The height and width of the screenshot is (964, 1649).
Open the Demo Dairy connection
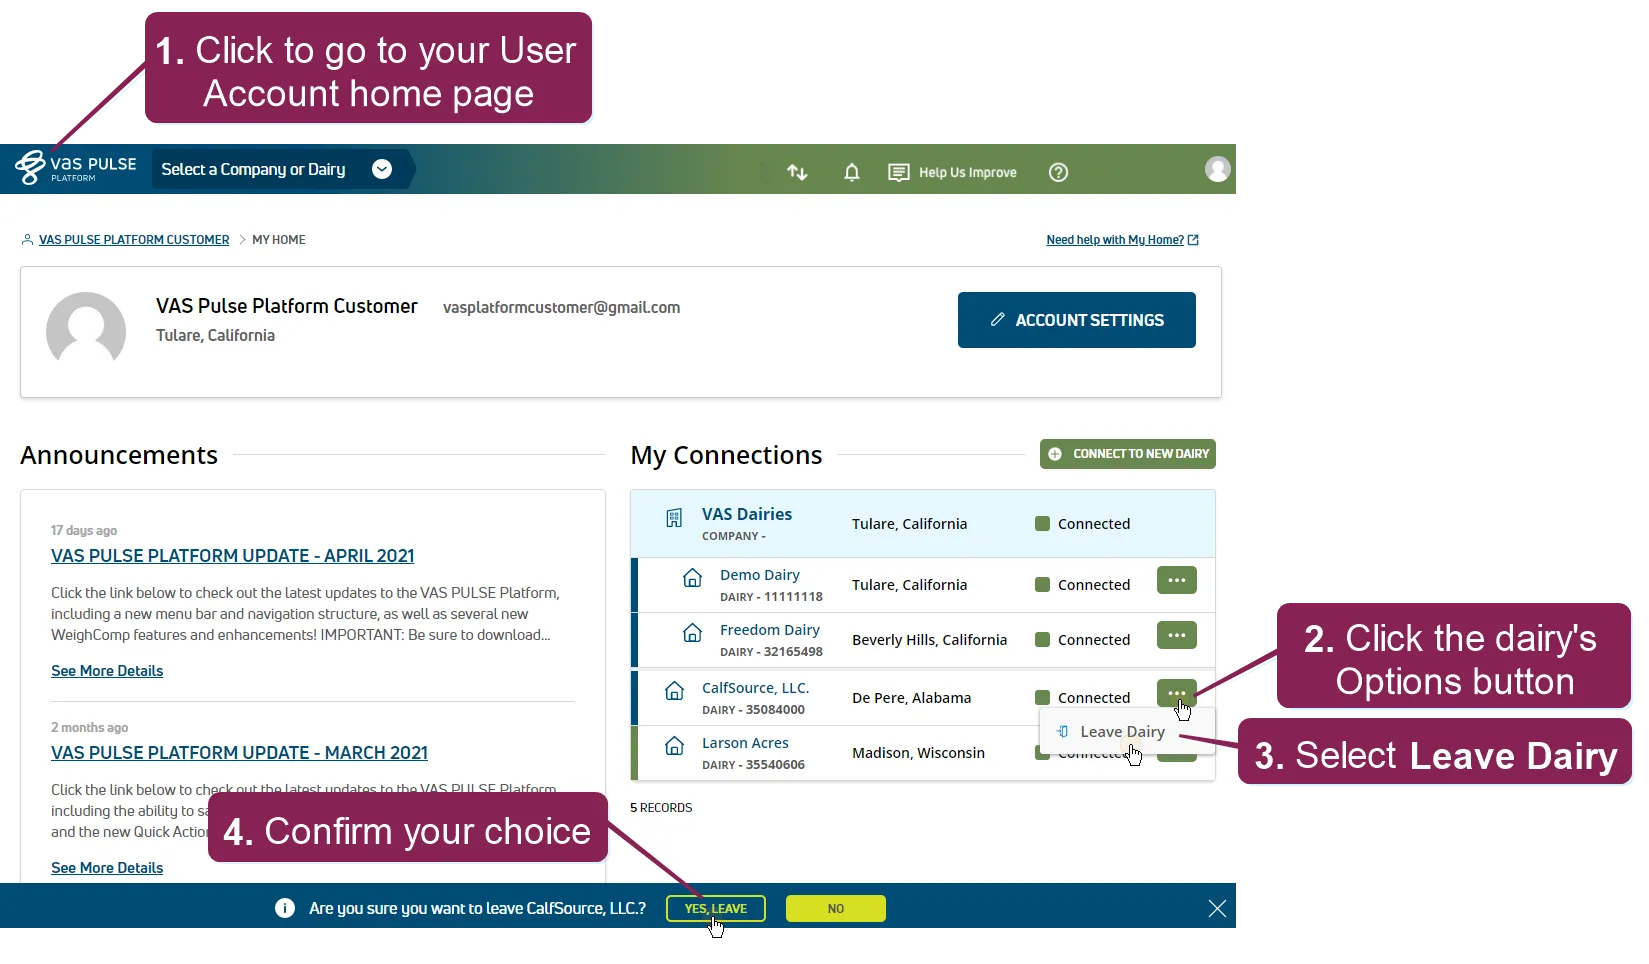[760, 575]
